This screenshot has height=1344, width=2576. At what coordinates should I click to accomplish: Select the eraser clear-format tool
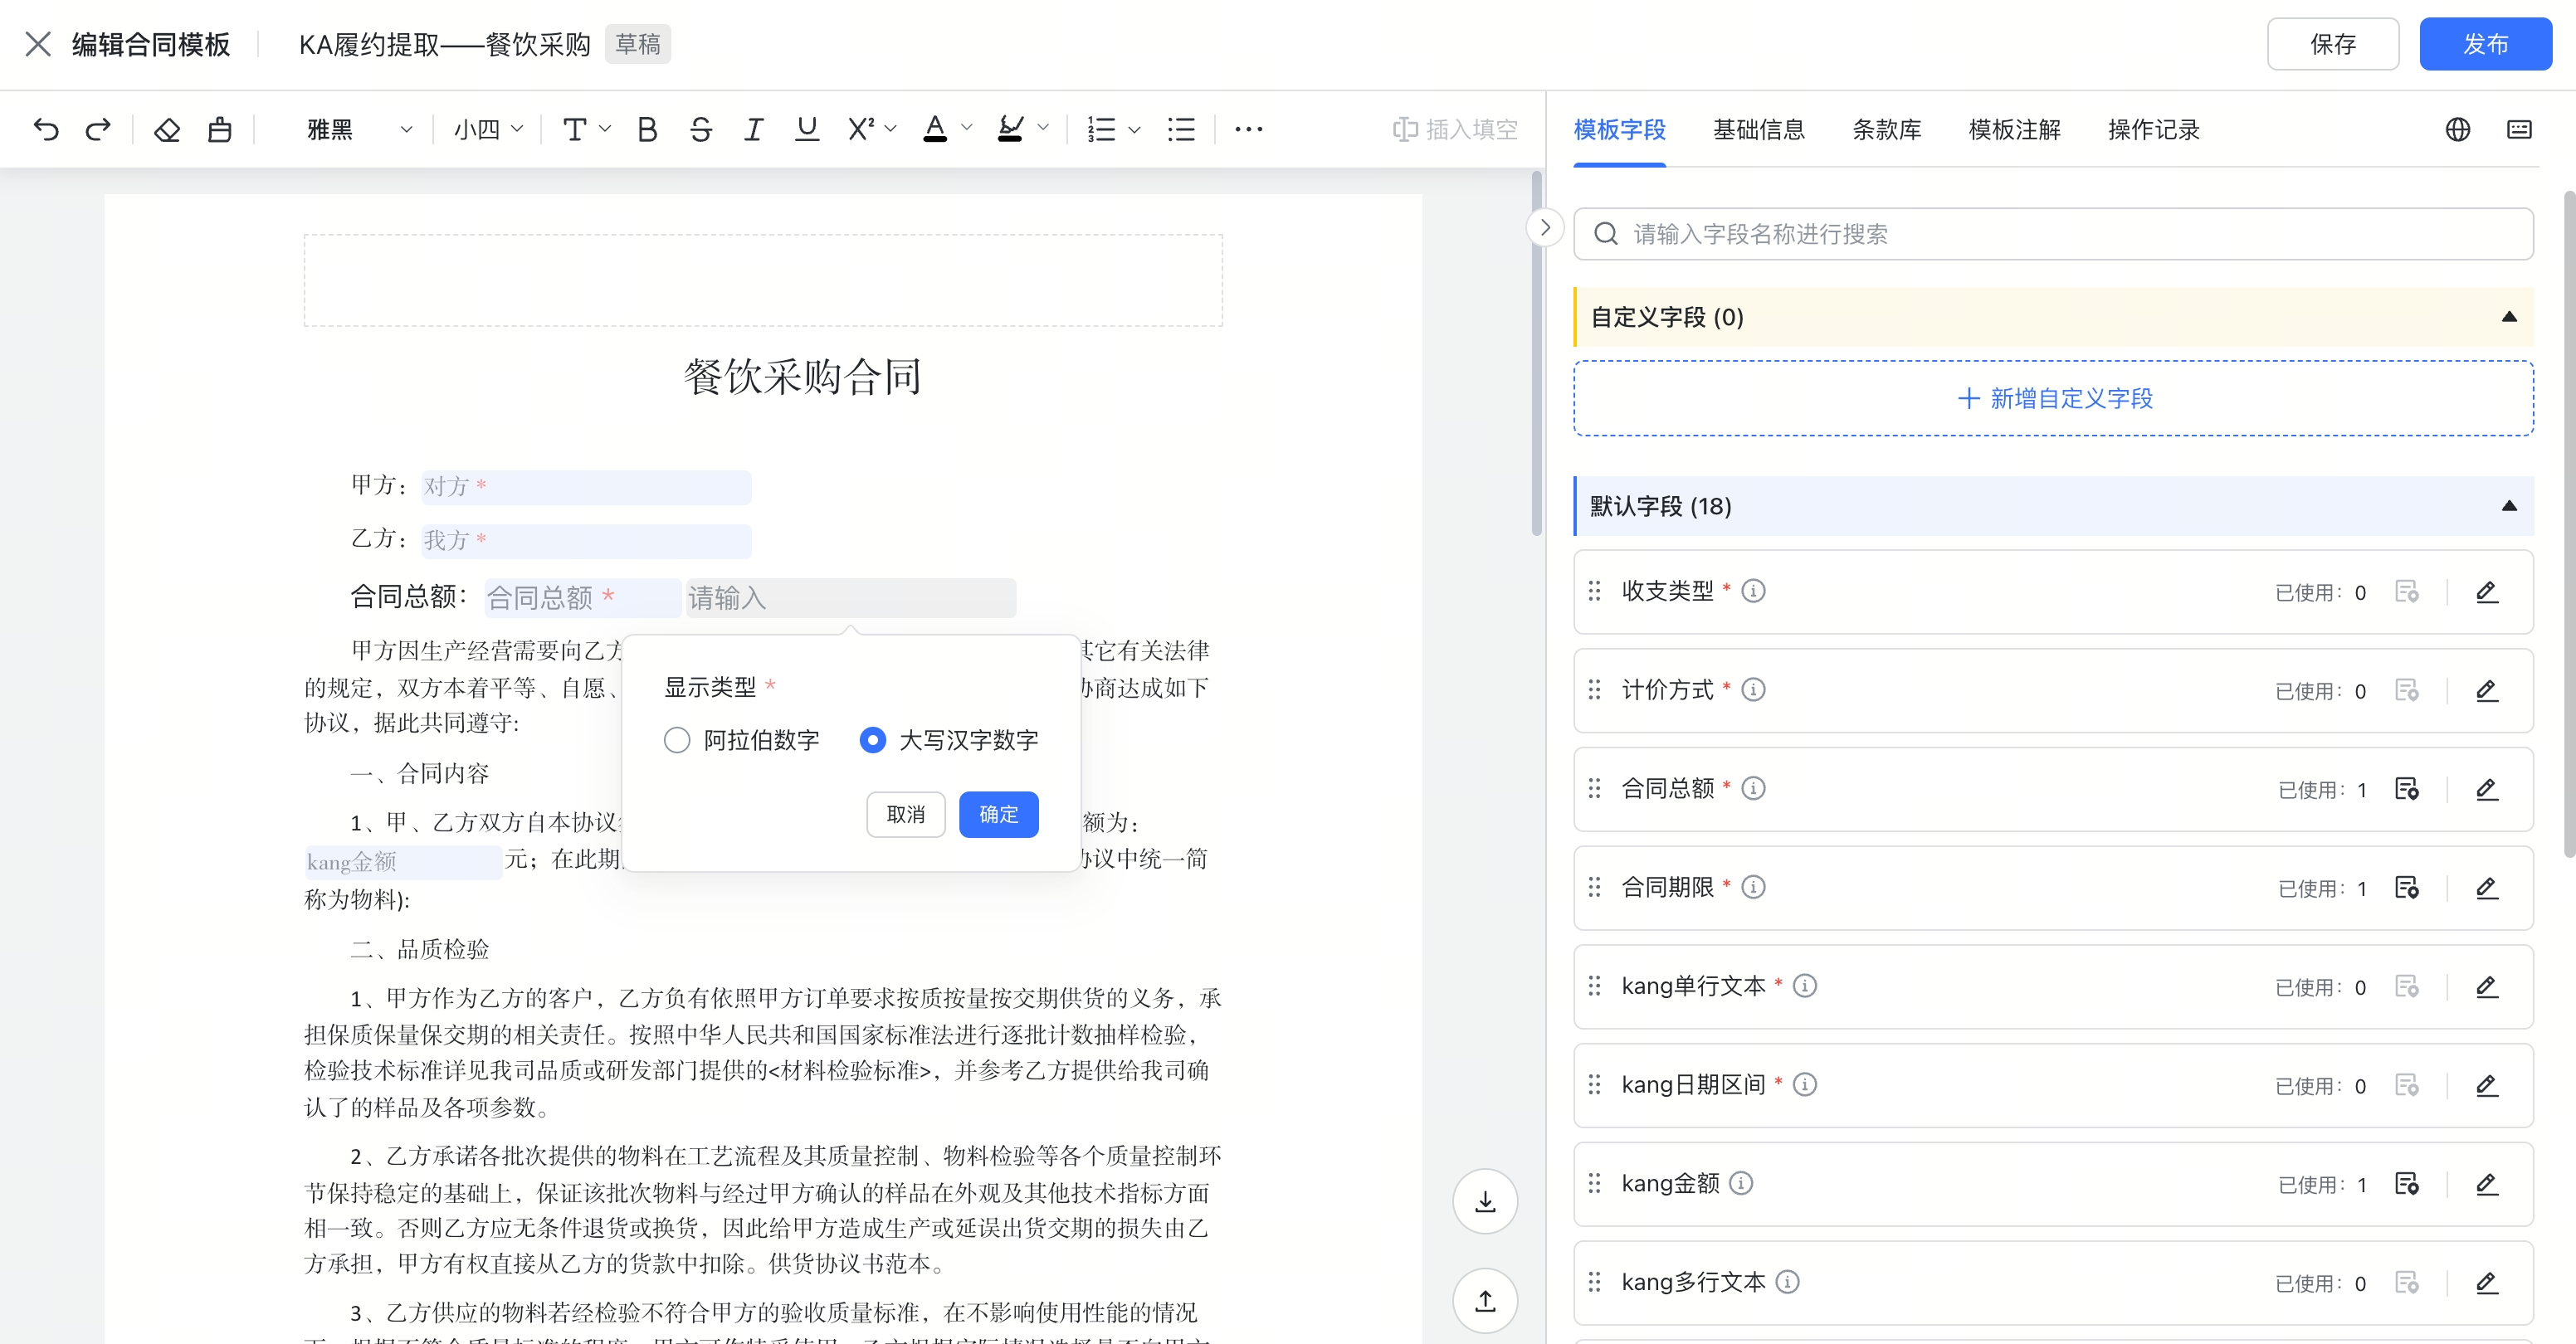point(167,129)
